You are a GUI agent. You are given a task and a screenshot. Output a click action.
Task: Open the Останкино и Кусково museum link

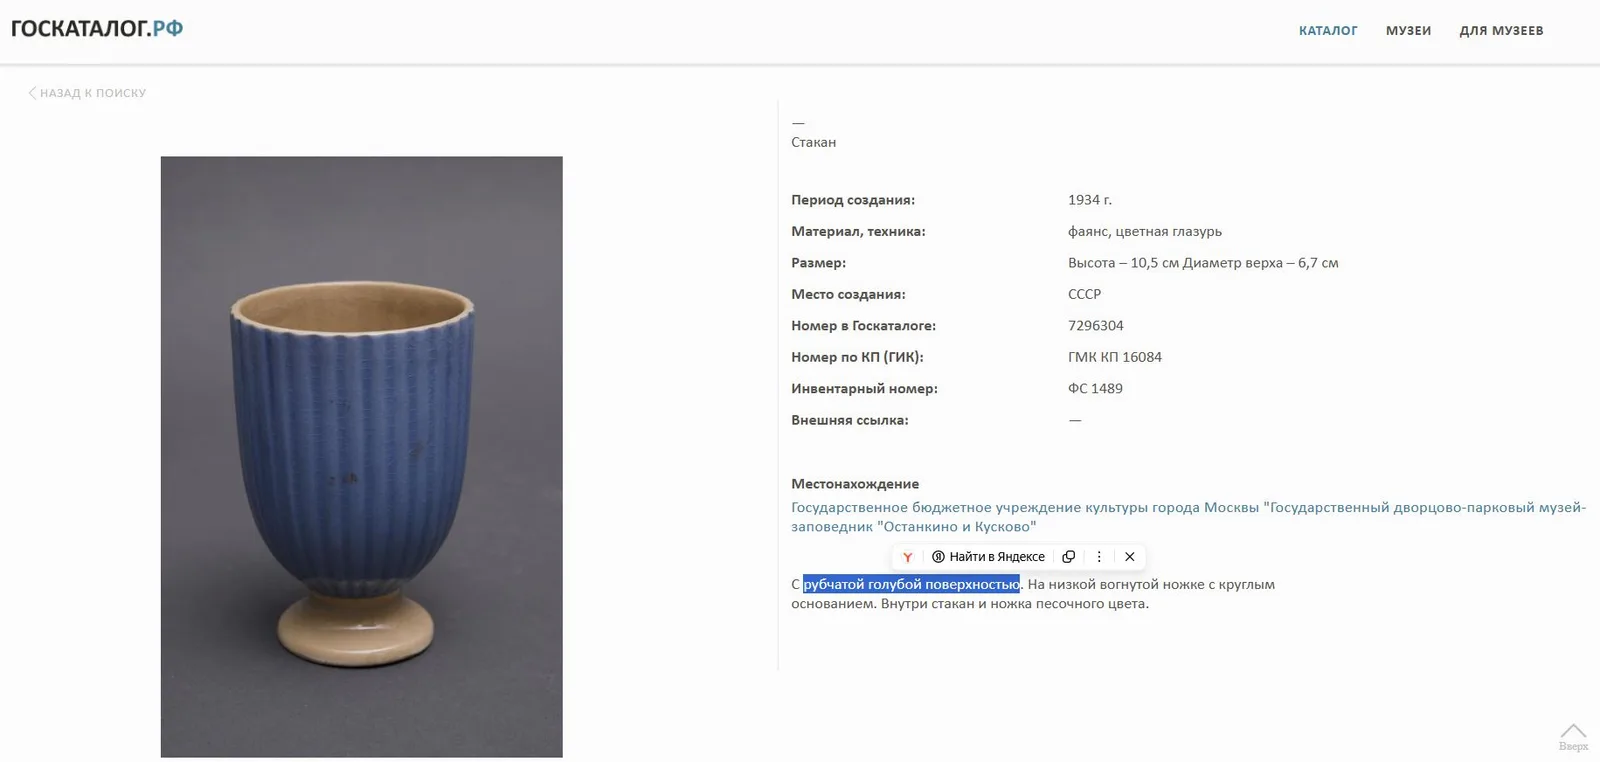1188,517
